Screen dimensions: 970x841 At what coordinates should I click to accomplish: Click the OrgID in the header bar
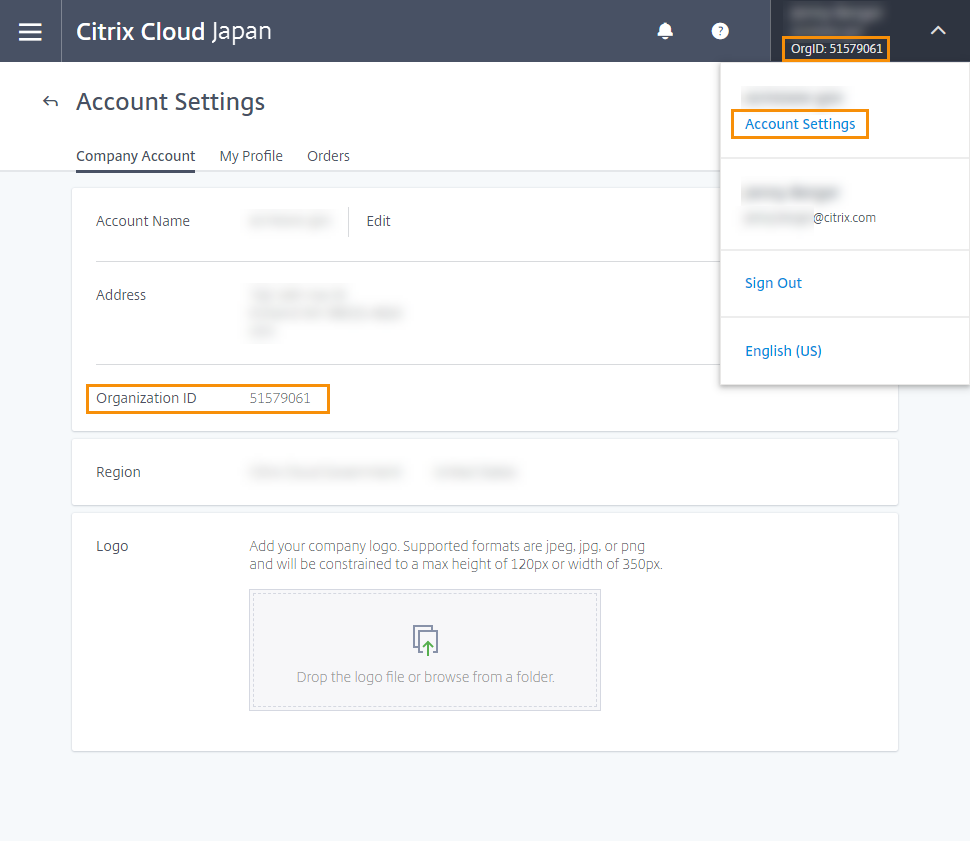(x=836, y=48)
